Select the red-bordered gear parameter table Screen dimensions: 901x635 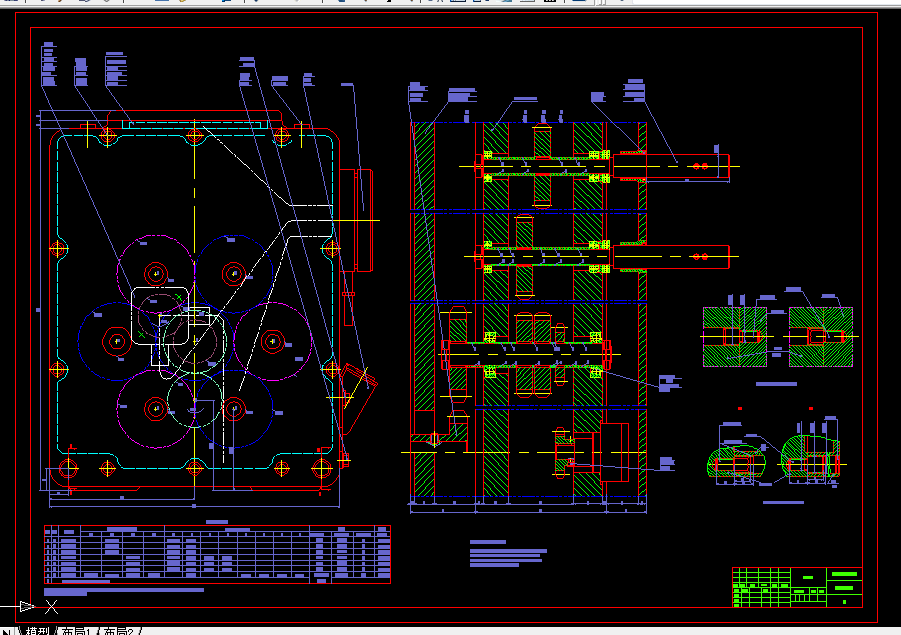[x=218, y=555]
